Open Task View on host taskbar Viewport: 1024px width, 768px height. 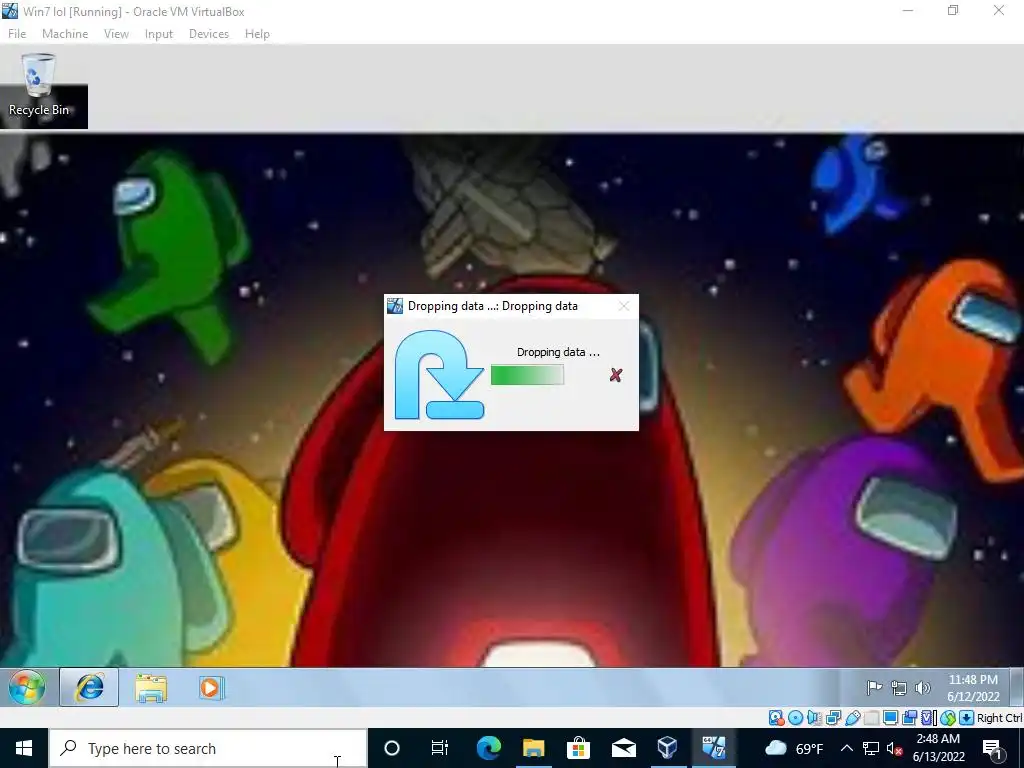coord(440,748)
